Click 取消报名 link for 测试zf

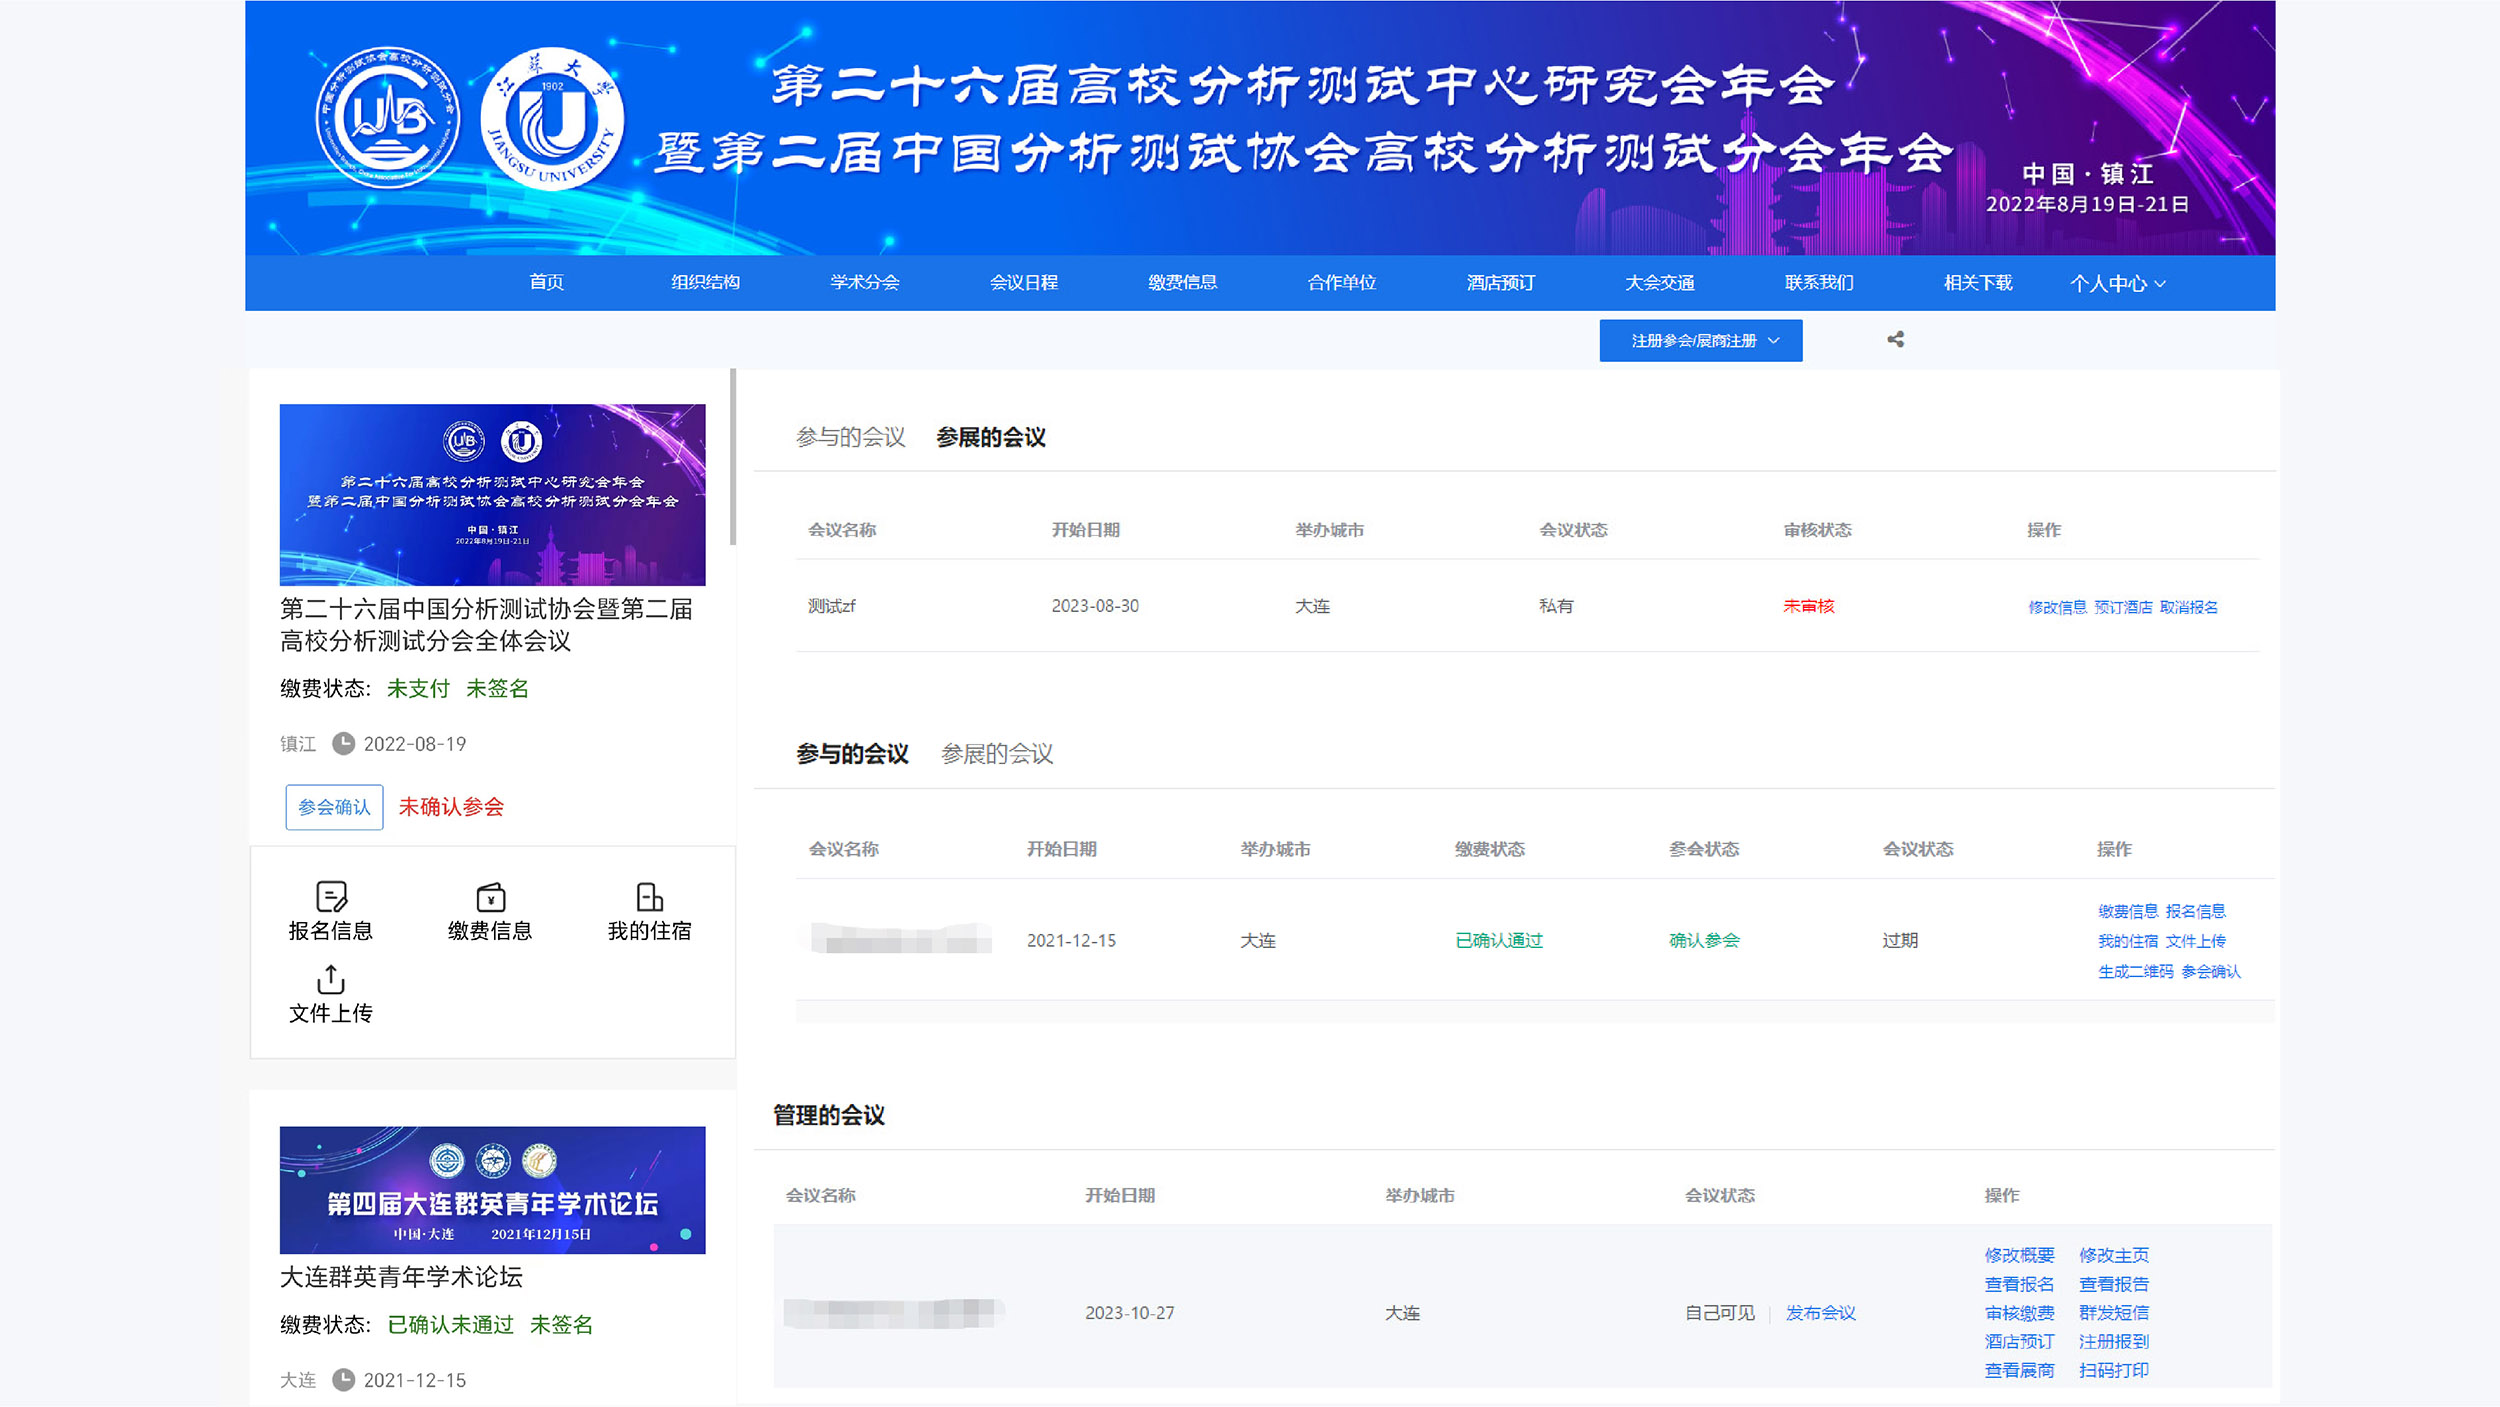pos(2188,607)
